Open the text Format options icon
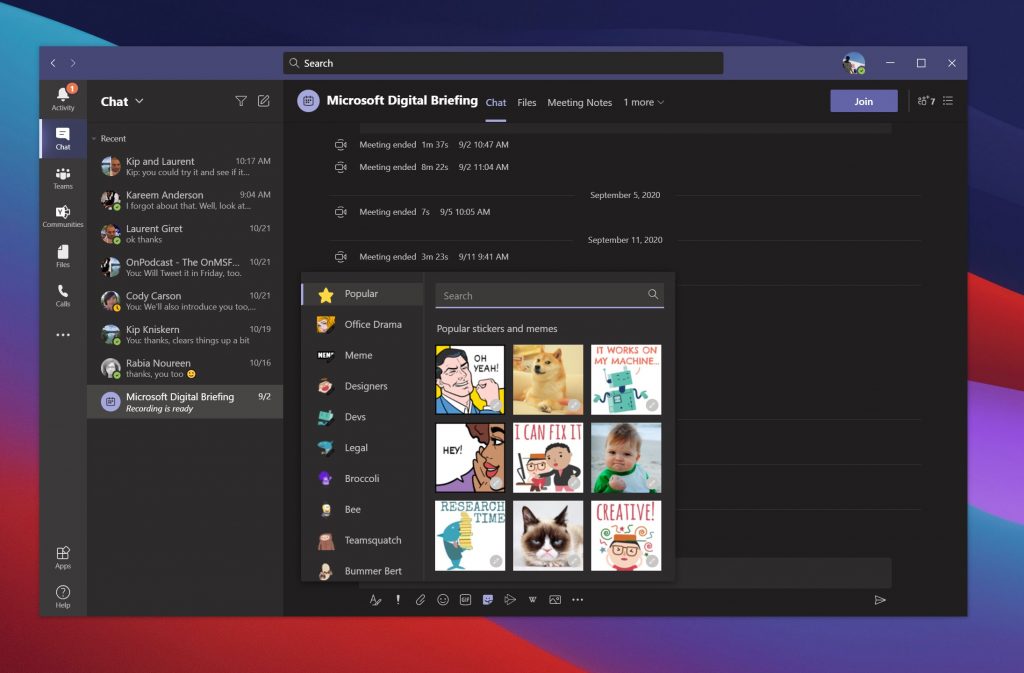This screenshot has width=1024, height=673. tap(375, 600)
